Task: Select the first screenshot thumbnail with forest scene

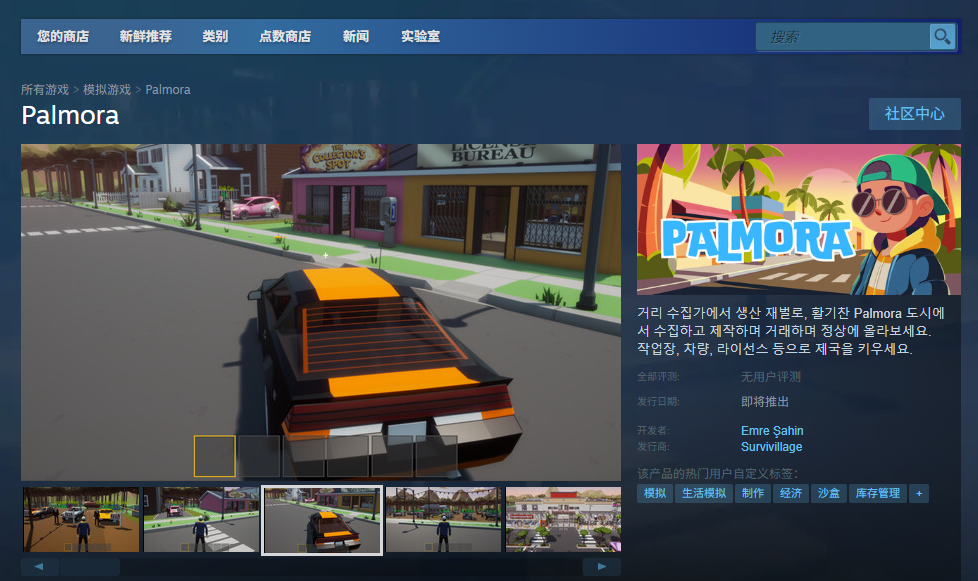Action: (x=82, y=520)
